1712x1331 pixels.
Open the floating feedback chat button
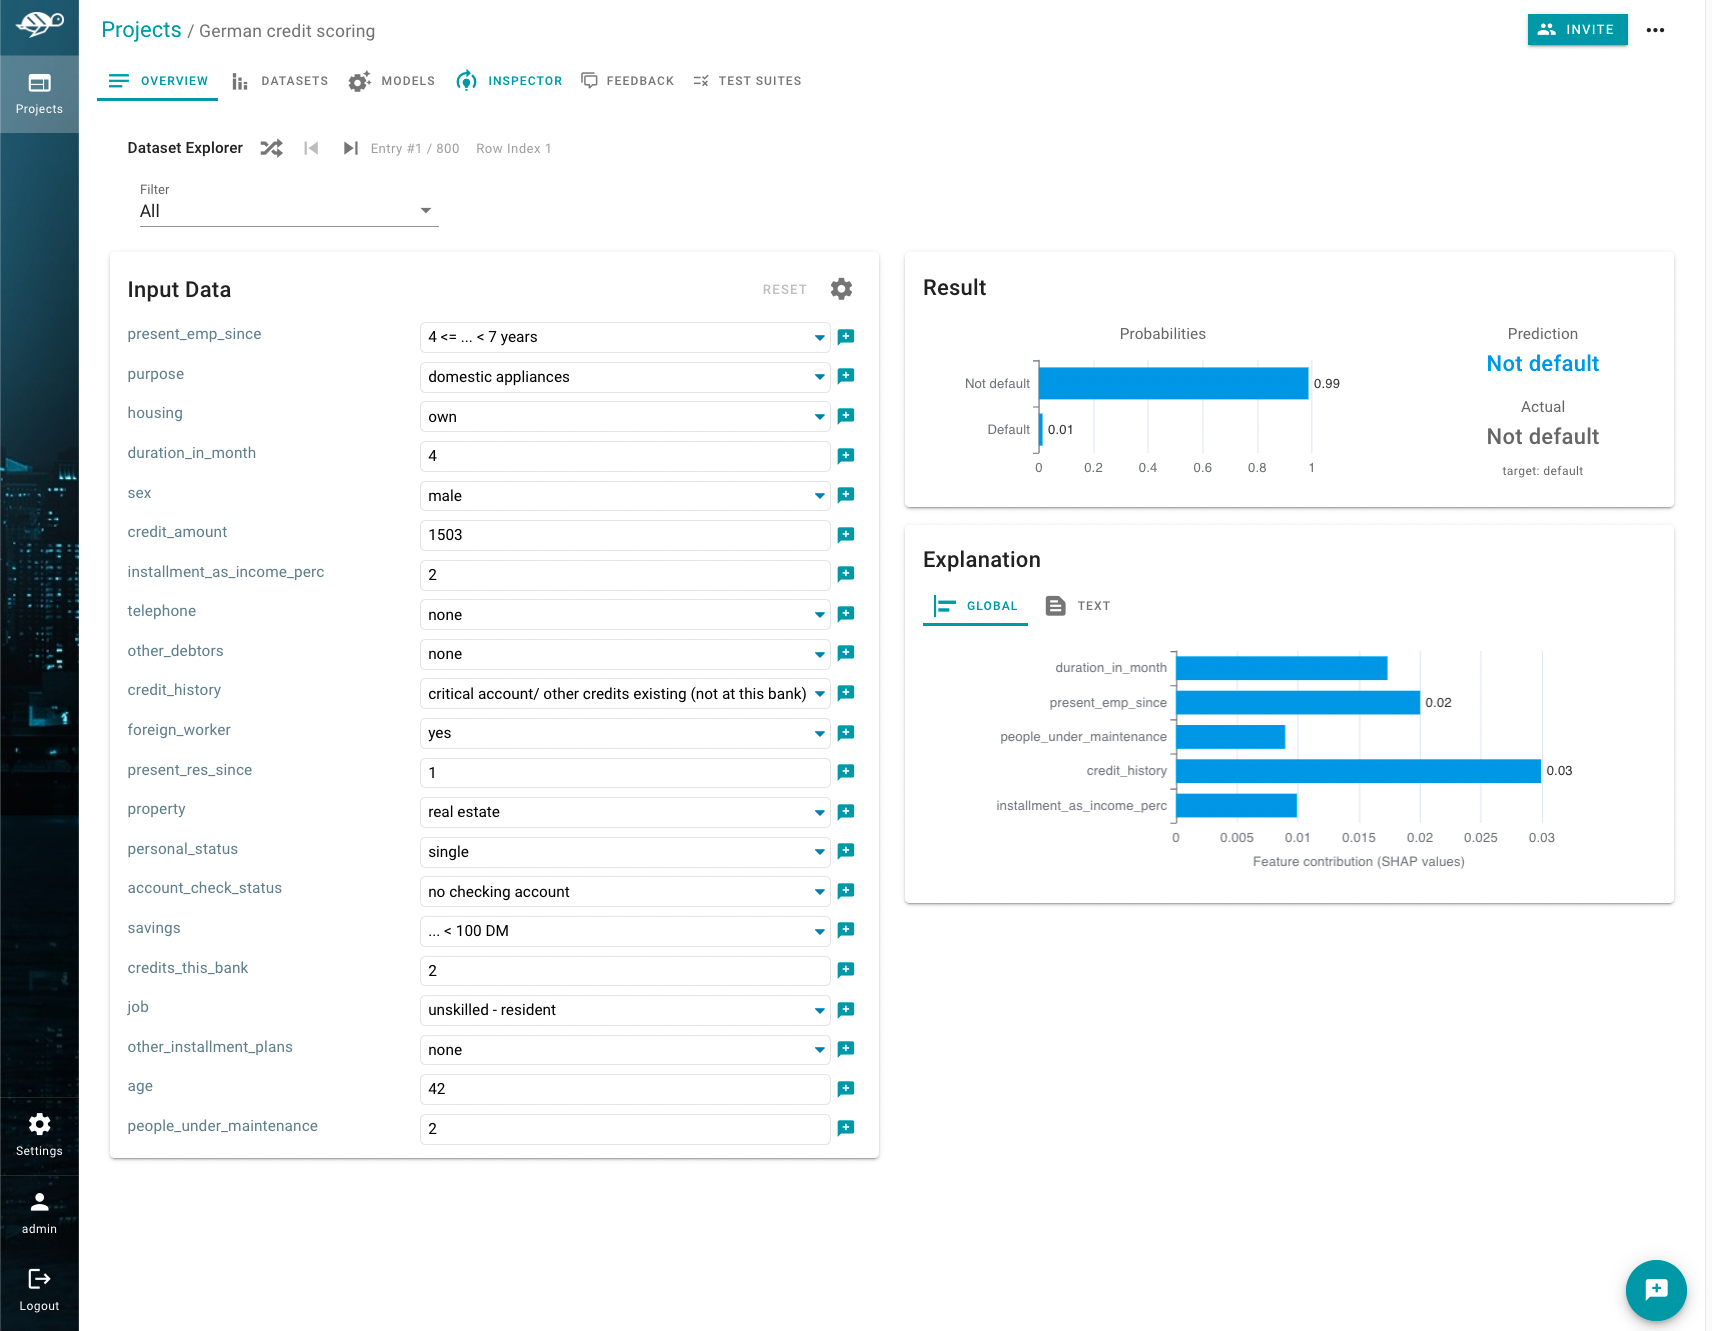pos(1655,1289)
